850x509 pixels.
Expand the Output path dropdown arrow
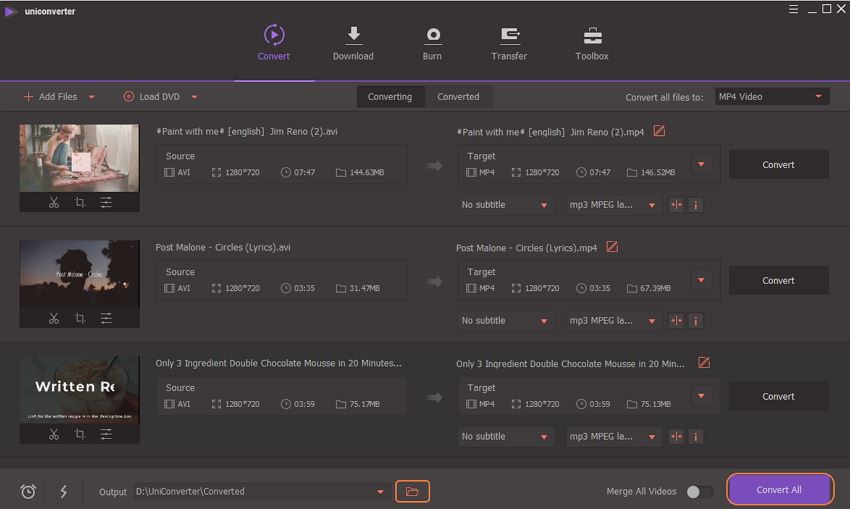tap(381, 492)
